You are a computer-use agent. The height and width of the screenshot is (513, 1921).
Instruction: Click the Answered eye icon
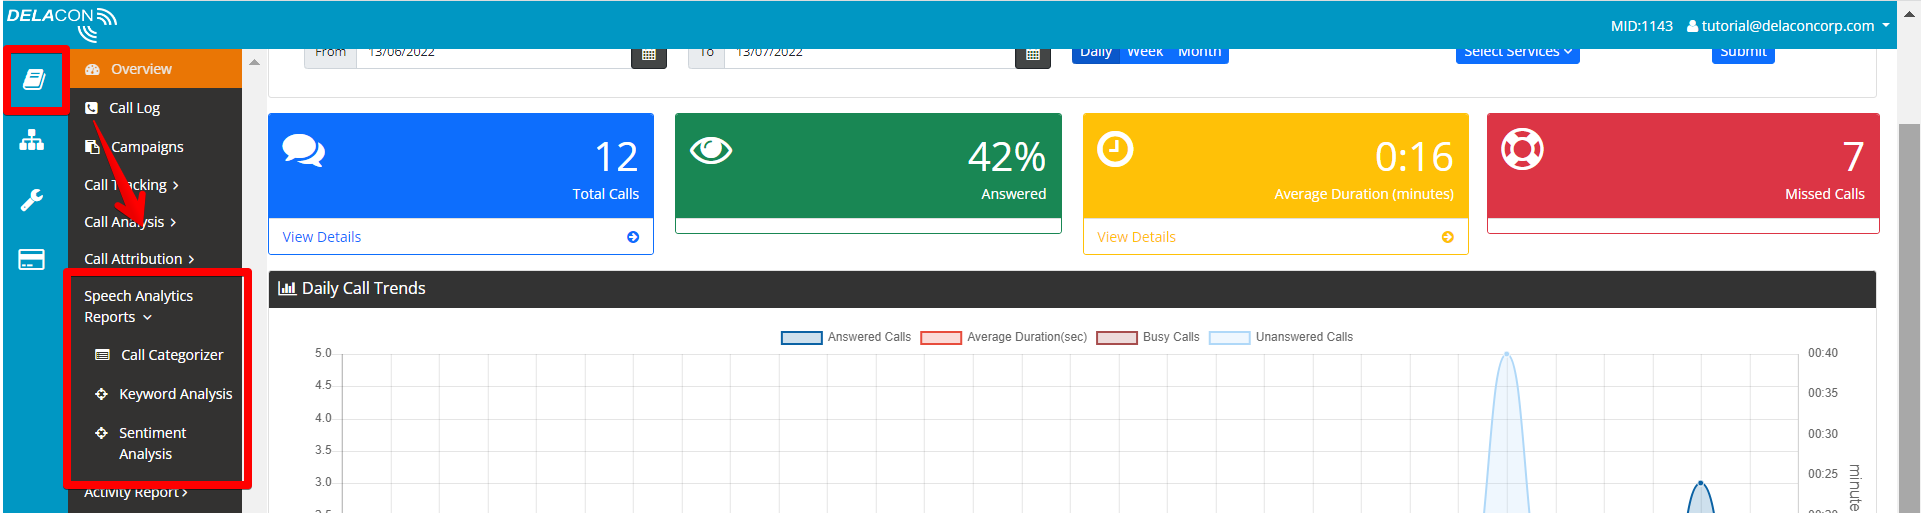[711, 150]
